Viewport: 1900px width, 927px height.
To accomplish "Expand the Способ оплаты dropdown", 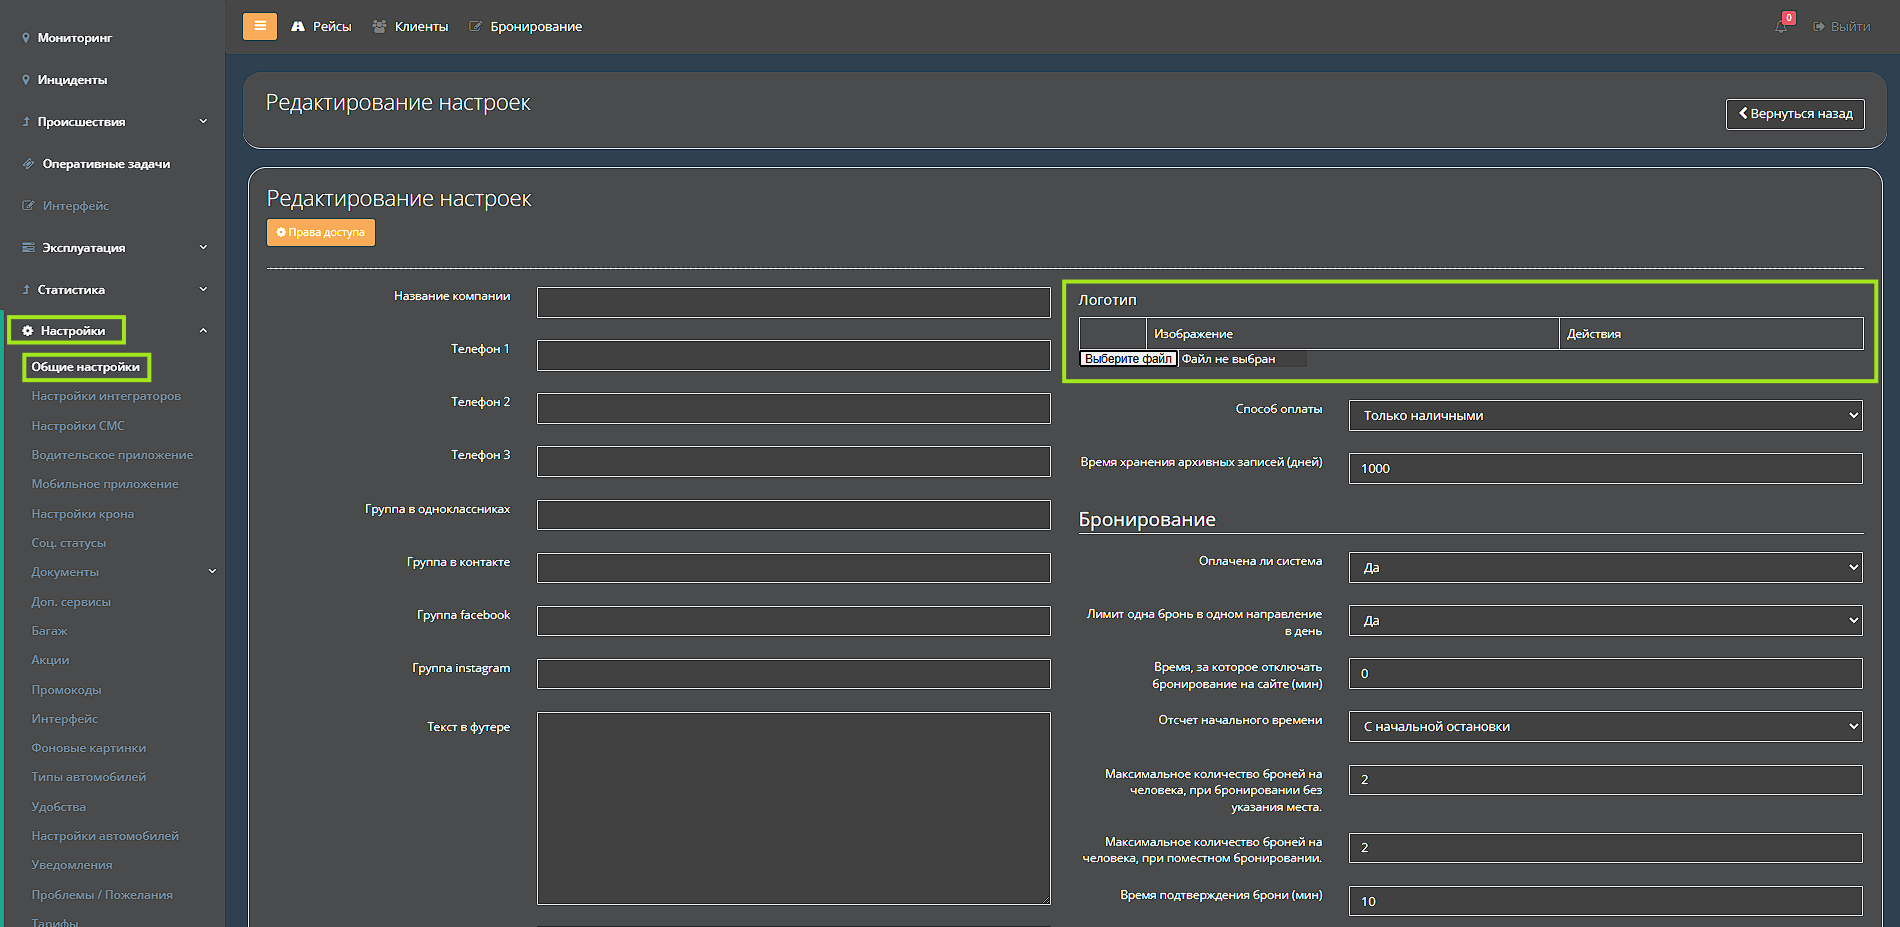I will coord(1604,416).
